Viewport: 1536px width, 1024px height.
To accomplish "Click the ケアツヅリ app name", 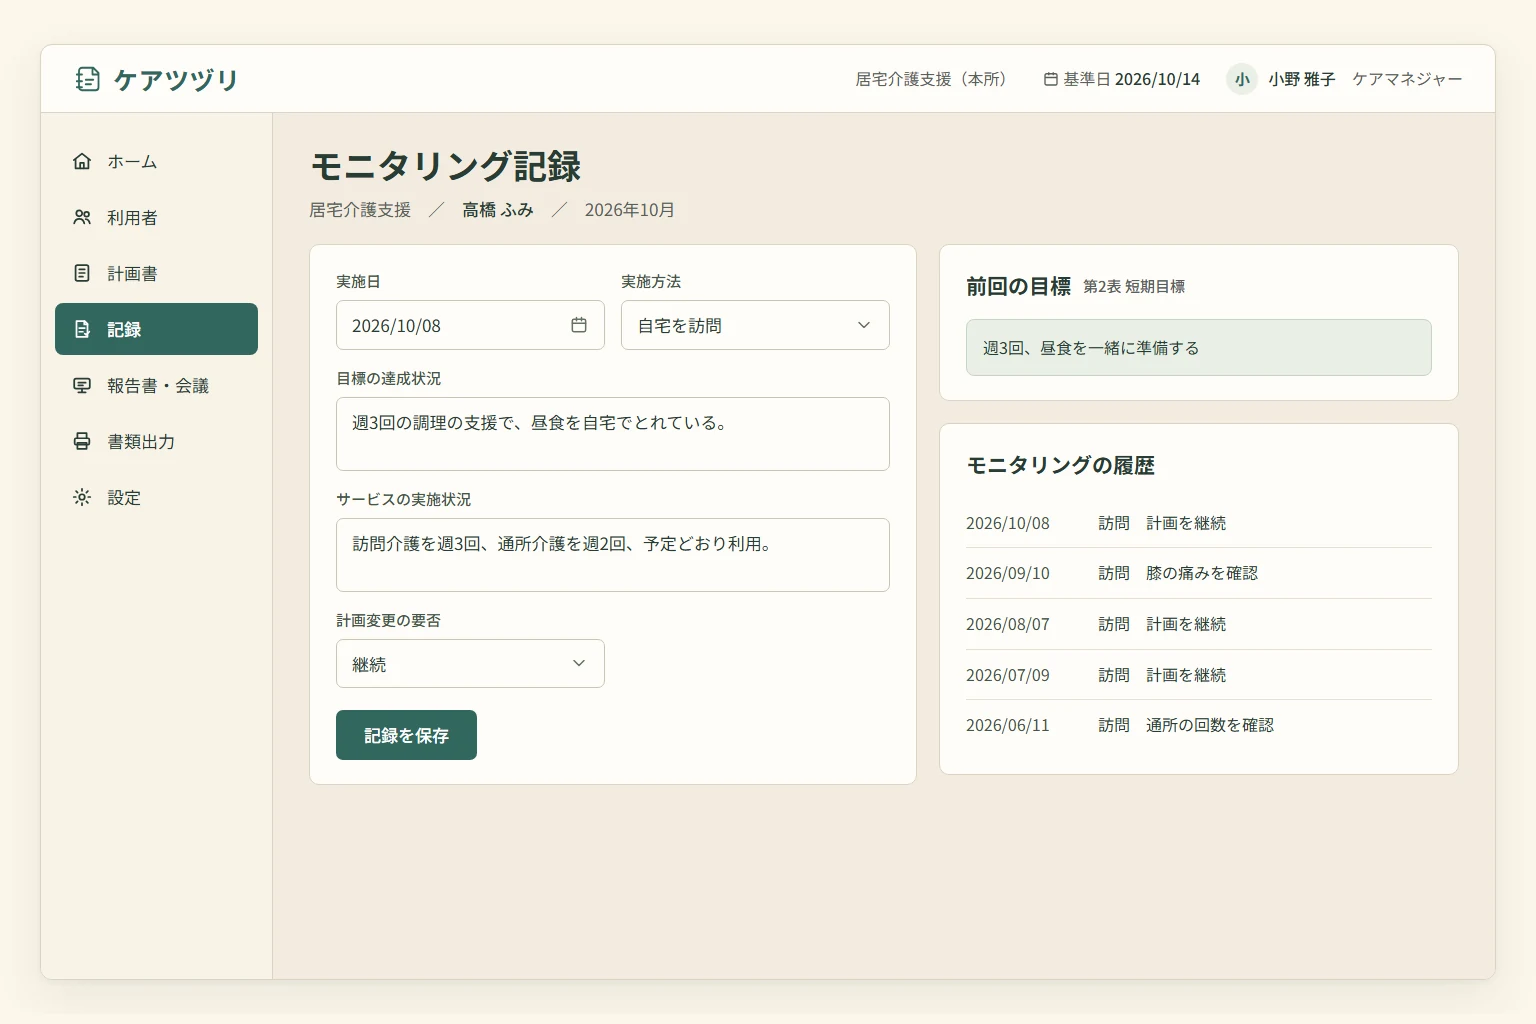I will 176,79.
